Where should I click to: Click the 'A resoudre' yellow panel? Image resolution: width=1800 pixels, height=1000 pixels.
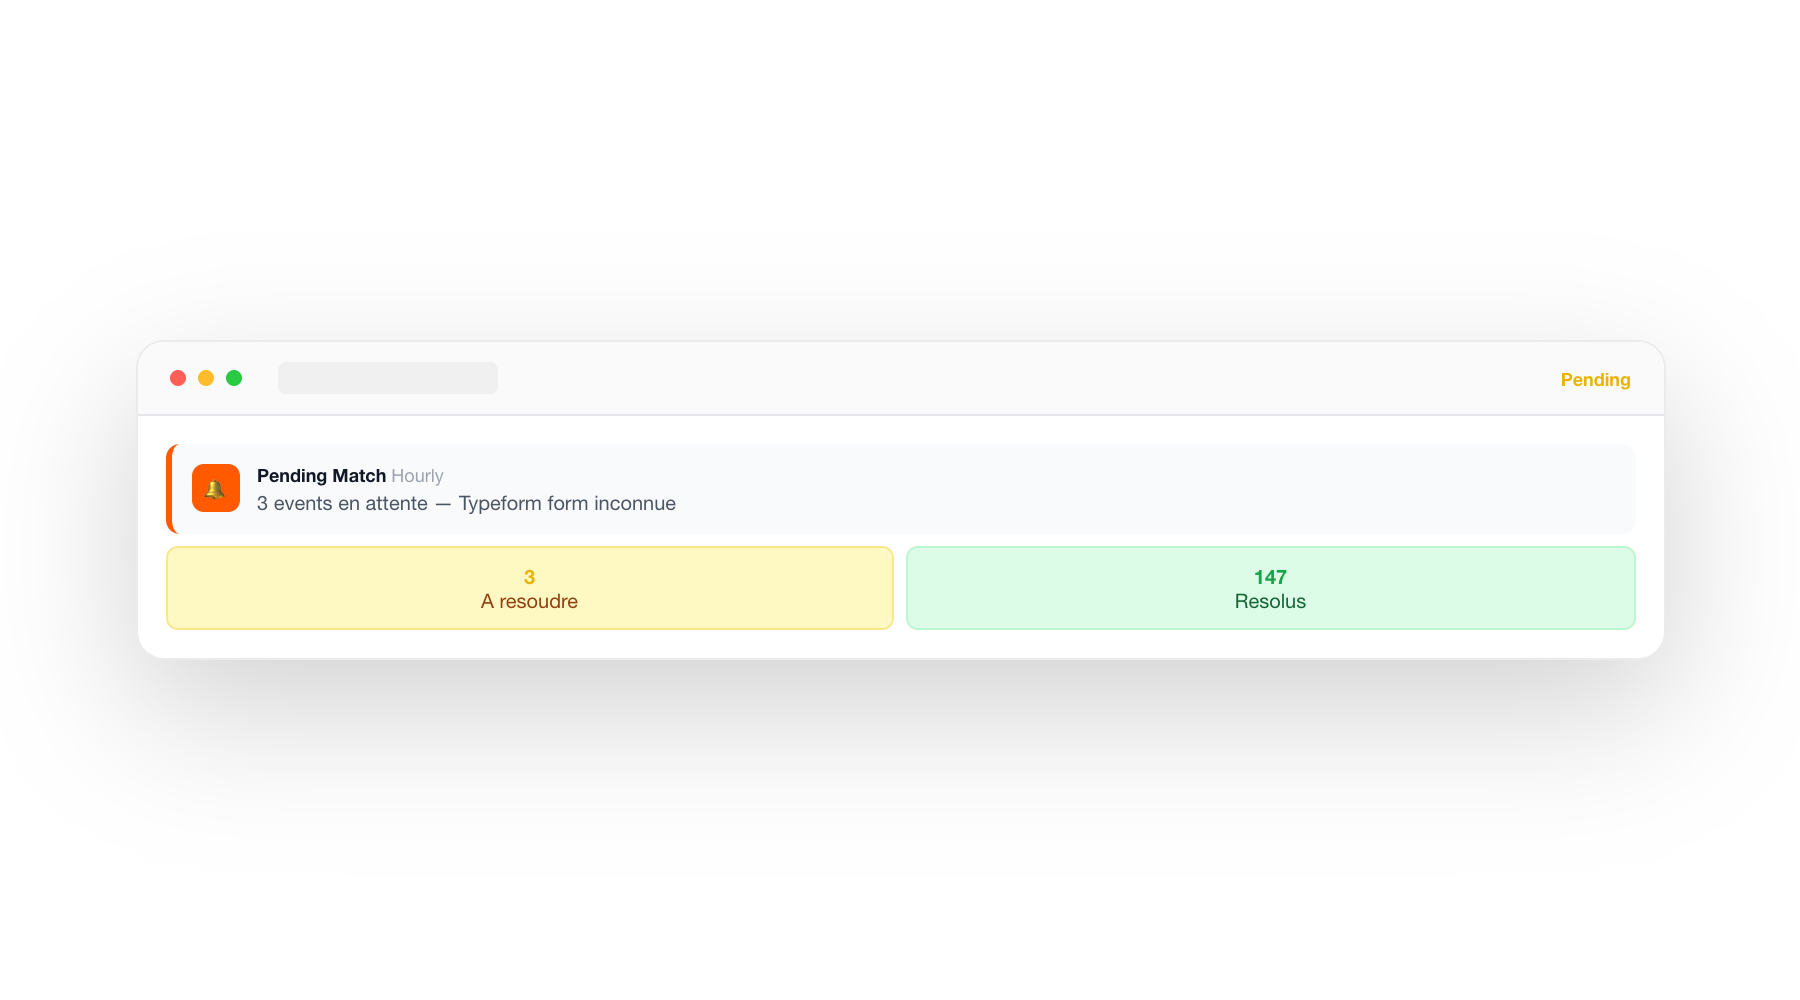[x=529, y=588]
